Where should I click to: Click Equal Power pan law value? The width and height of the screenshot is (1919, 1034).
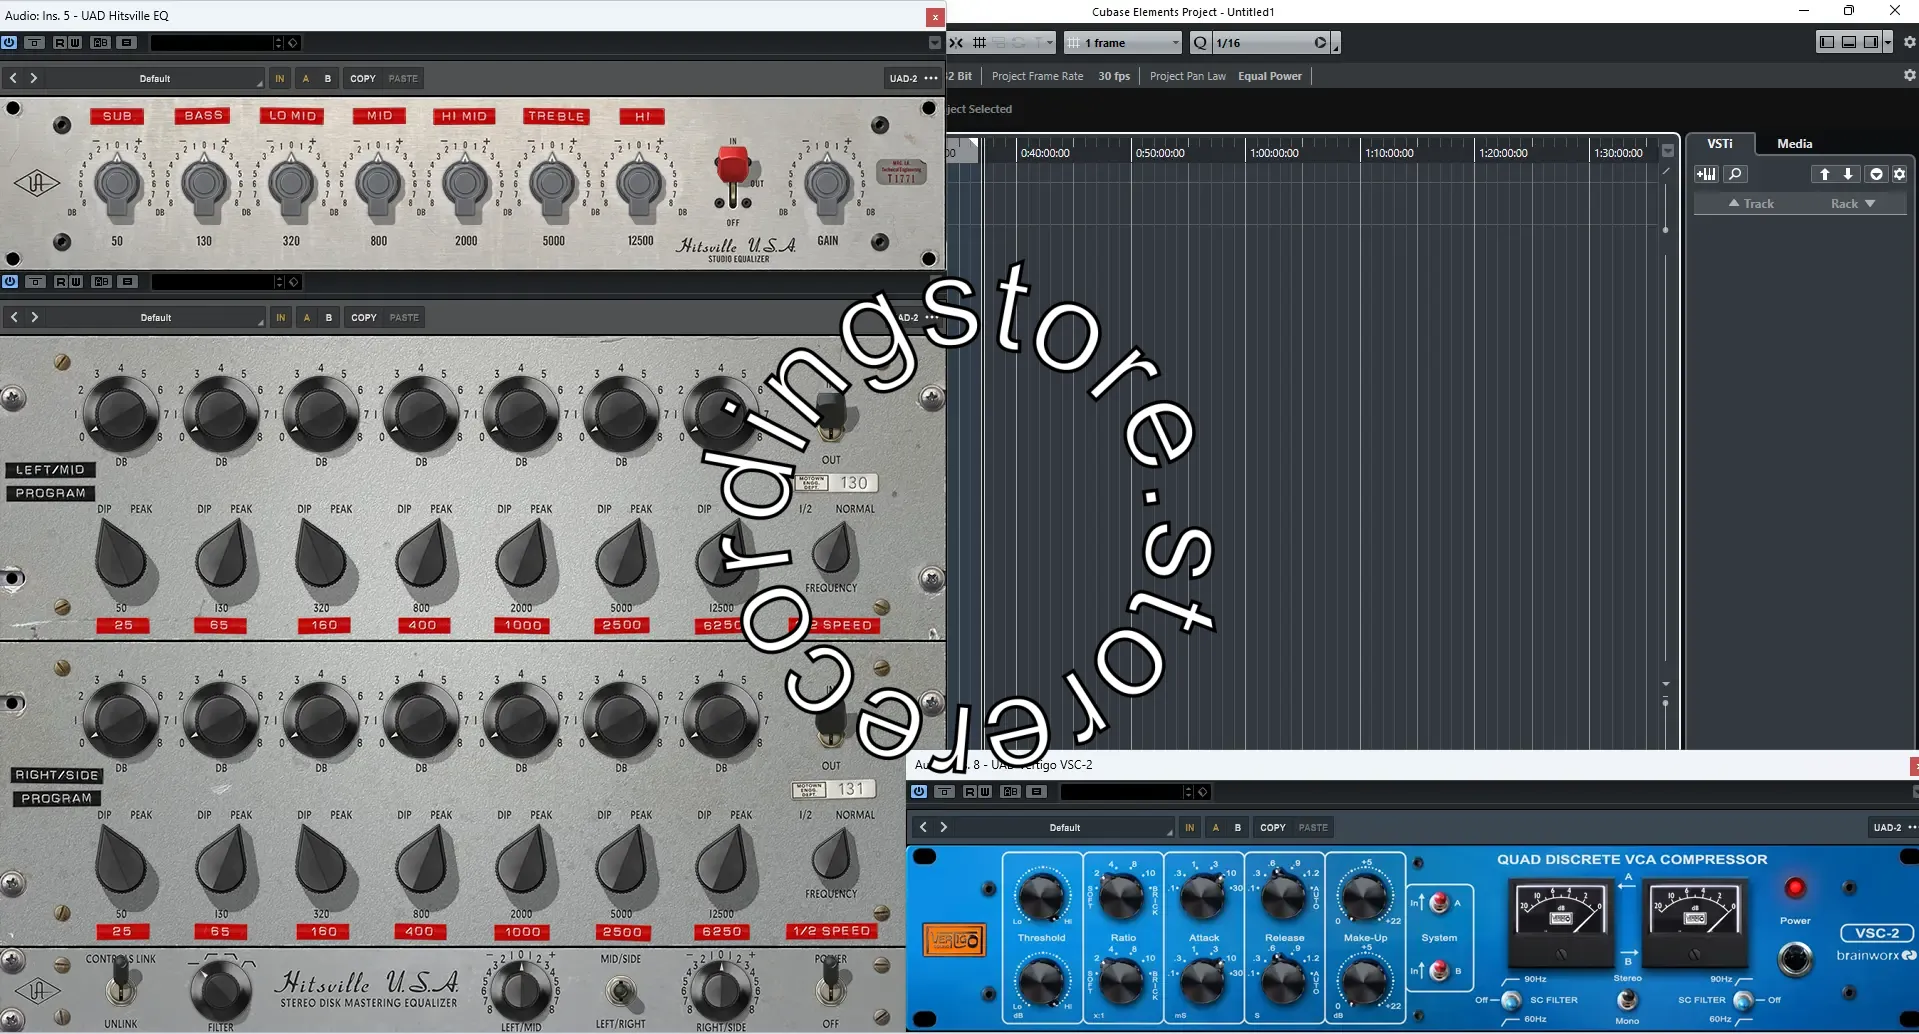[x=1270, y=76]
